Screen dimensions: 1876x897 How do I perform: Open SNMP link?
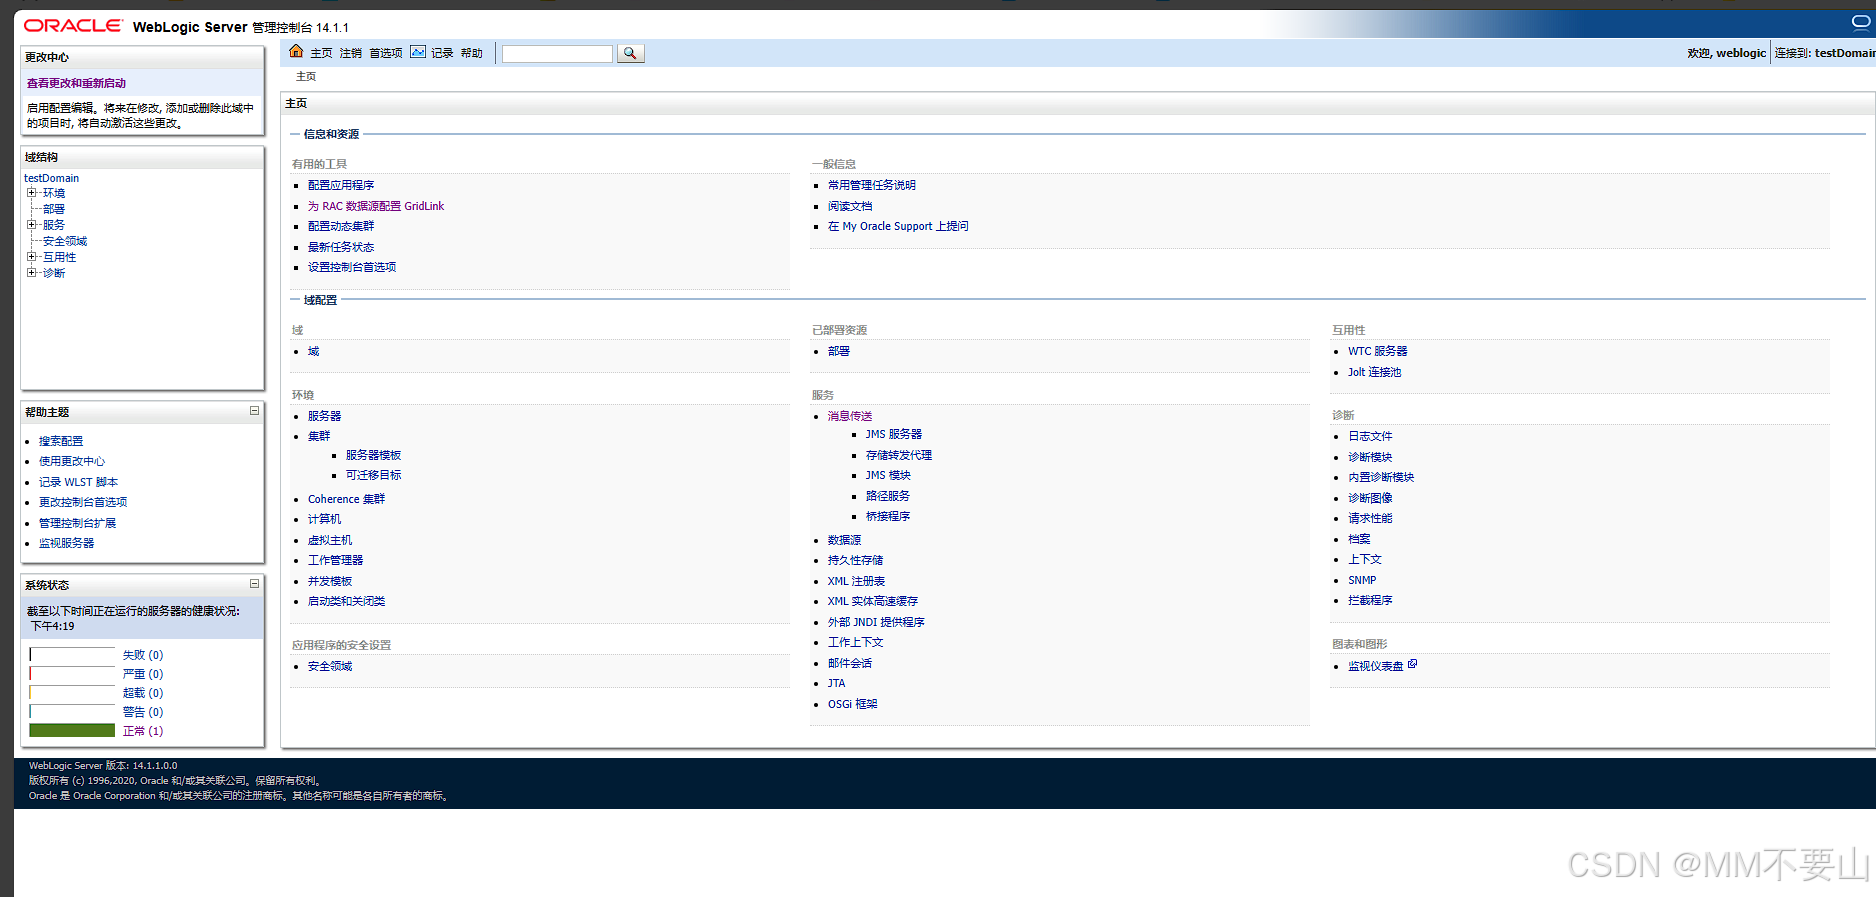(1362, 580)
